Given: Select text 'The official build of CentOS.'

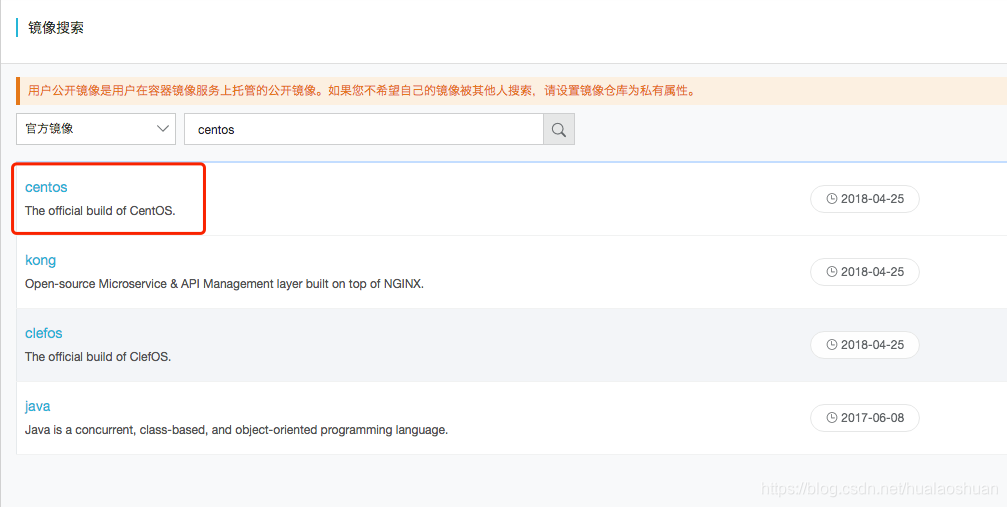Looking at the screenshot, I should pos(100,211).
